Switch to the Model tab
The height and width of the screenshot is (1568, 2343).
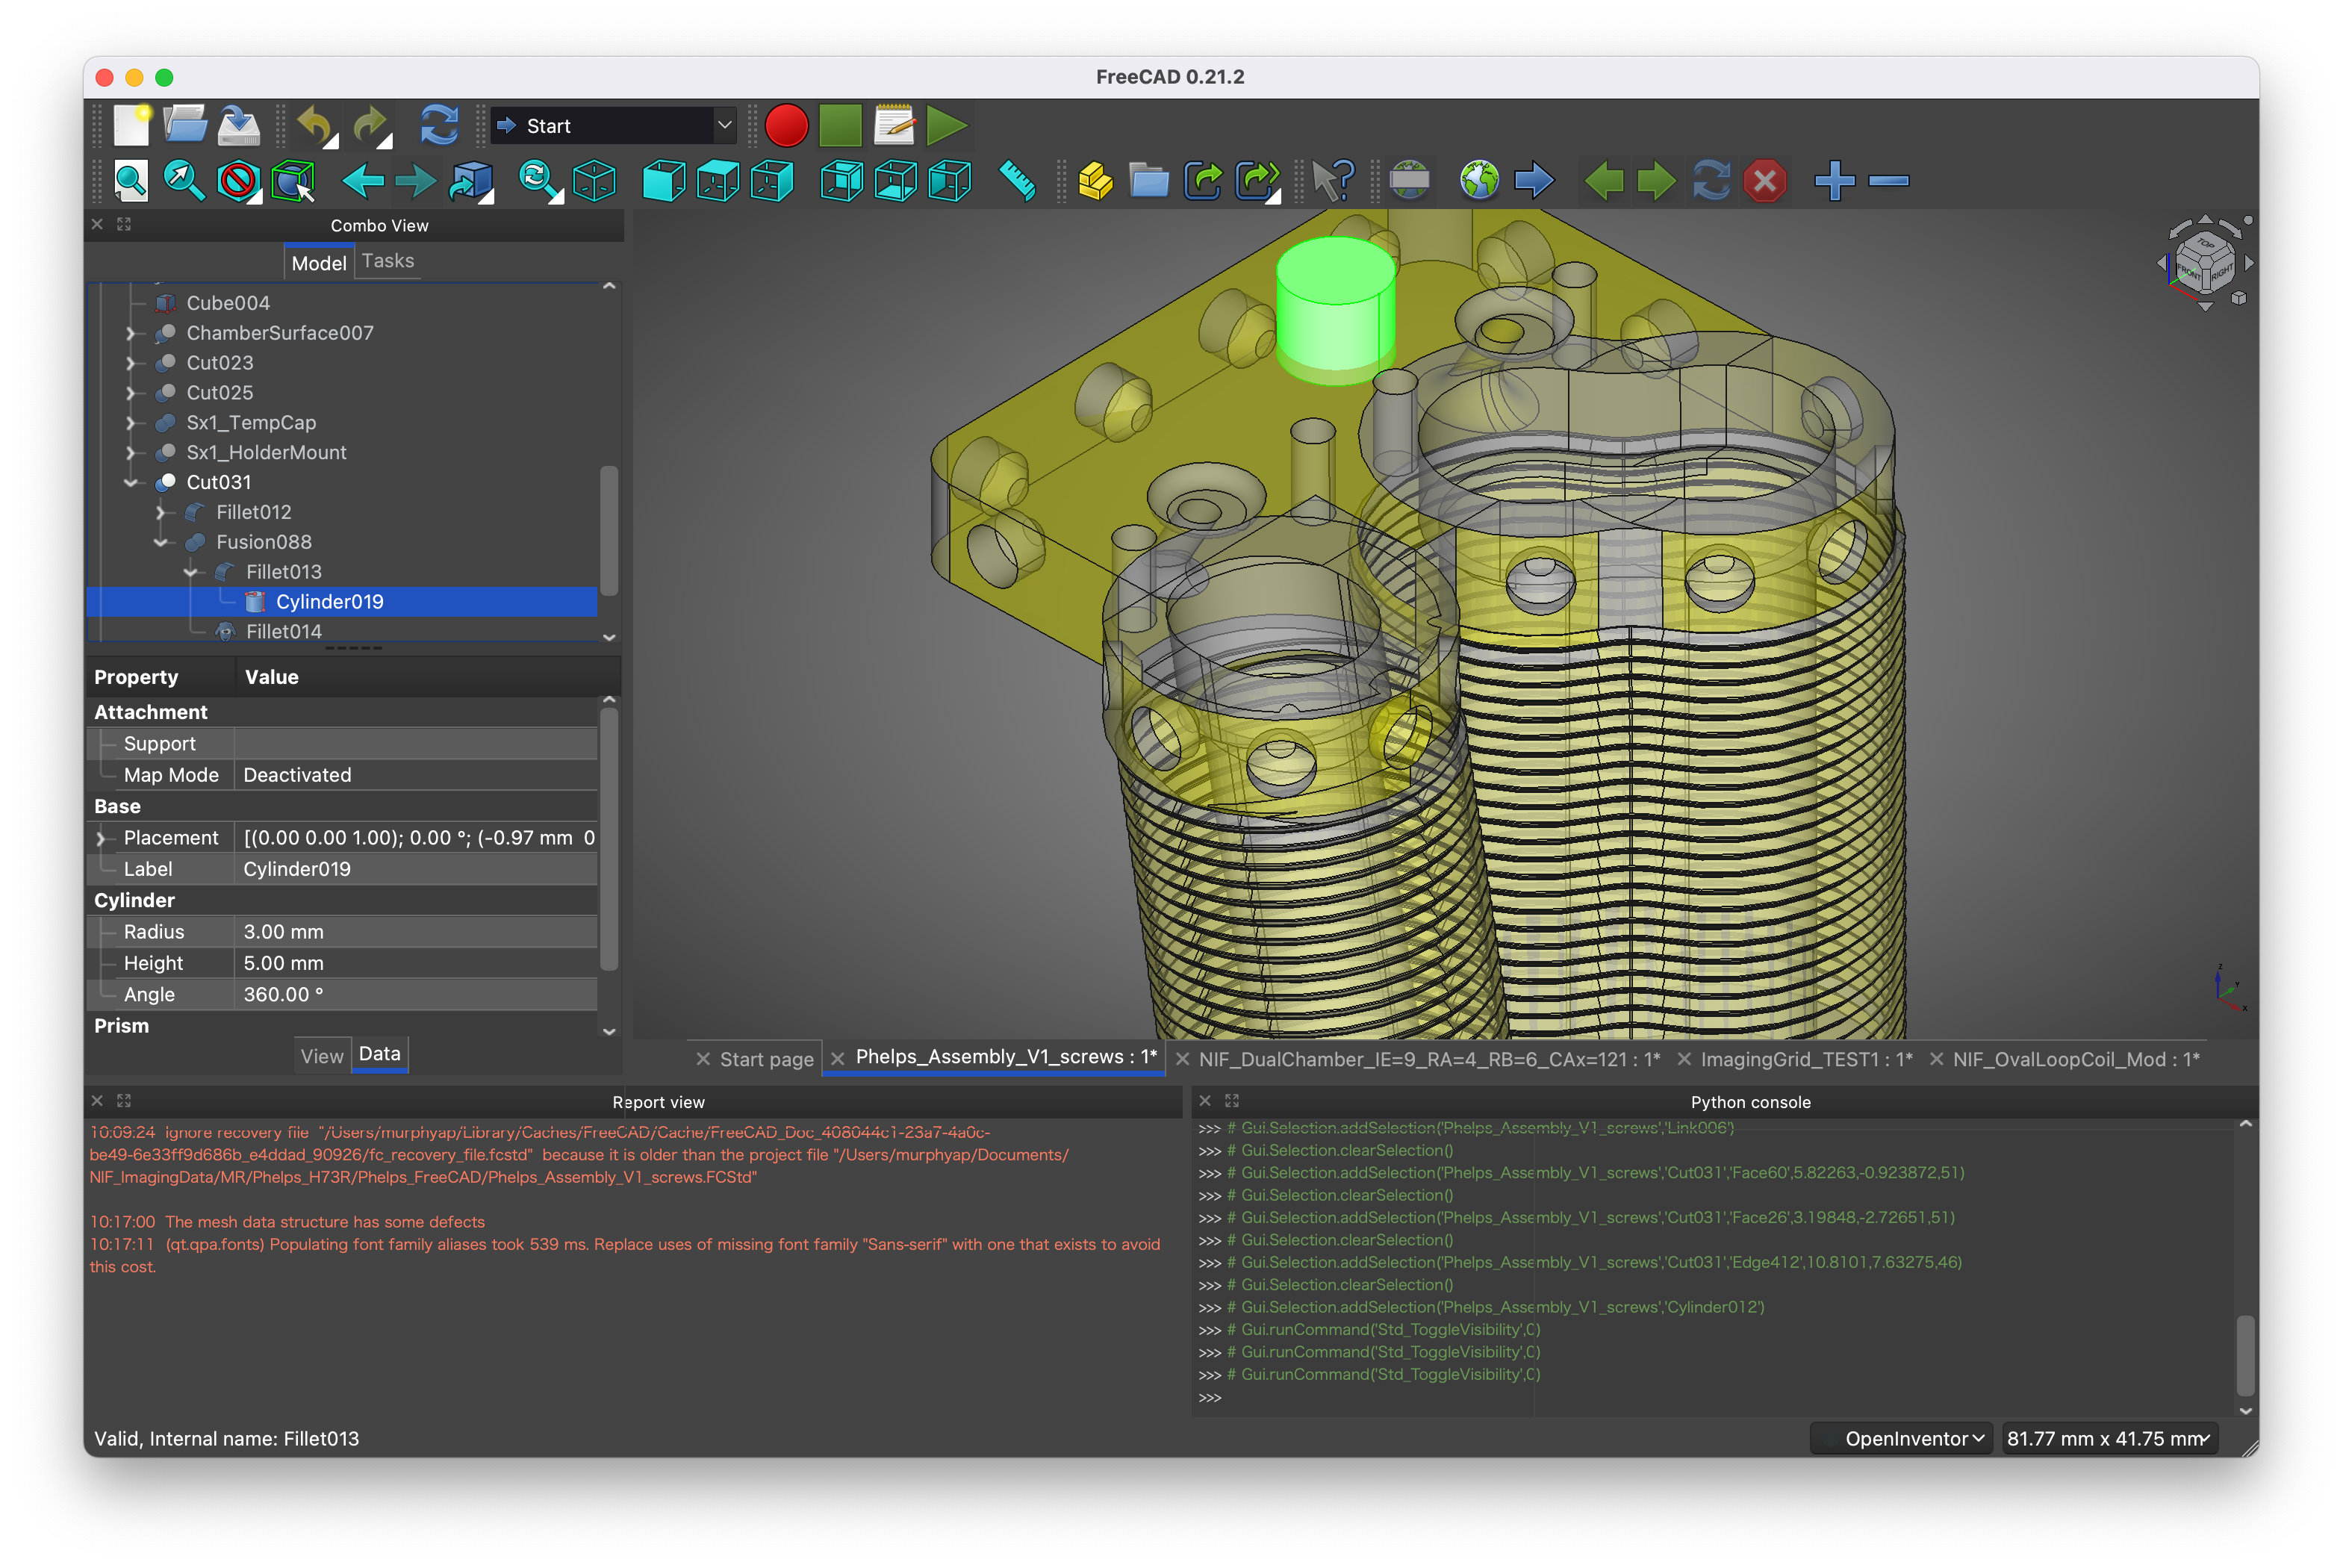pyautogui.click(x=319, y=263)
